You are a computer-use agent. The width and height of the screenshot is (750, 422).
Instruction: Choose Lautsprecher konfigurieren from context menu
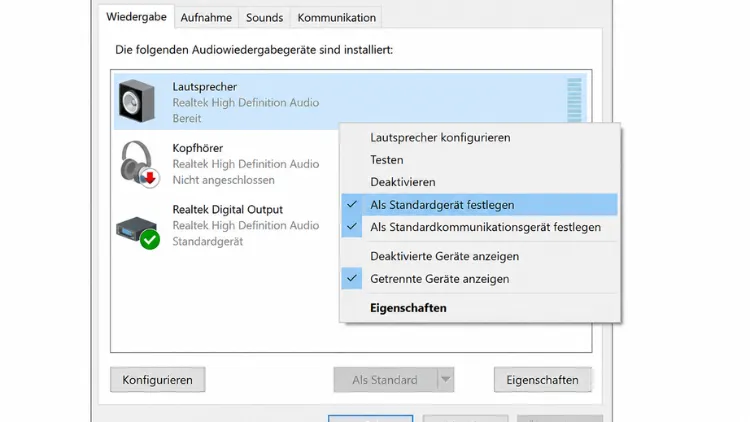click(x=480, y=137)
